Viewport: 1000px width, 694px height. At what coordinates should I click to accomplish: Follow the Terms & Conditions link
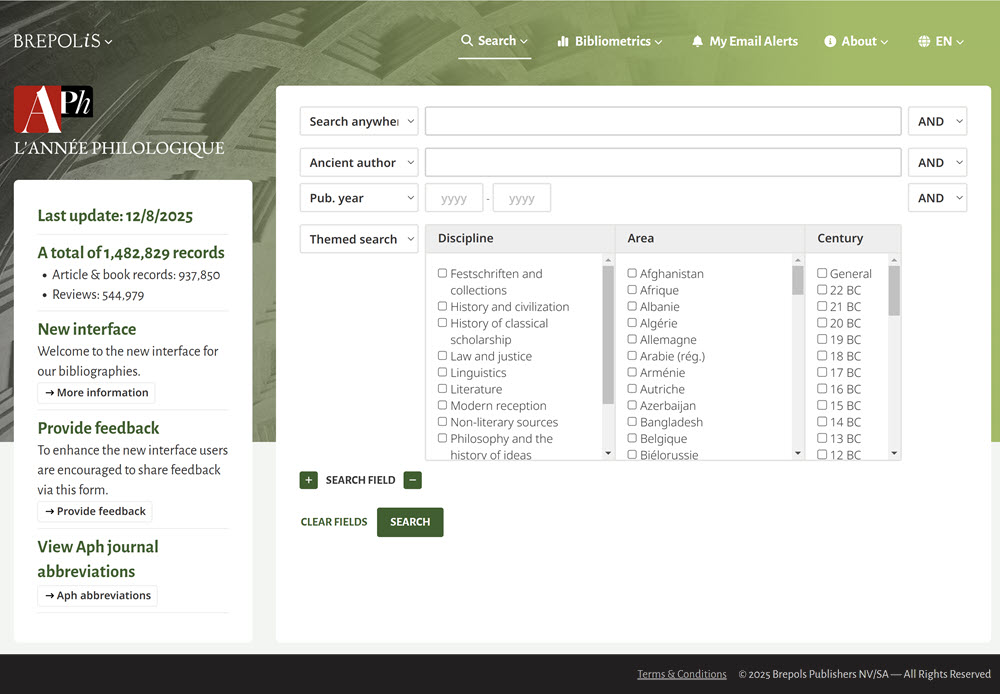(681, 674)
